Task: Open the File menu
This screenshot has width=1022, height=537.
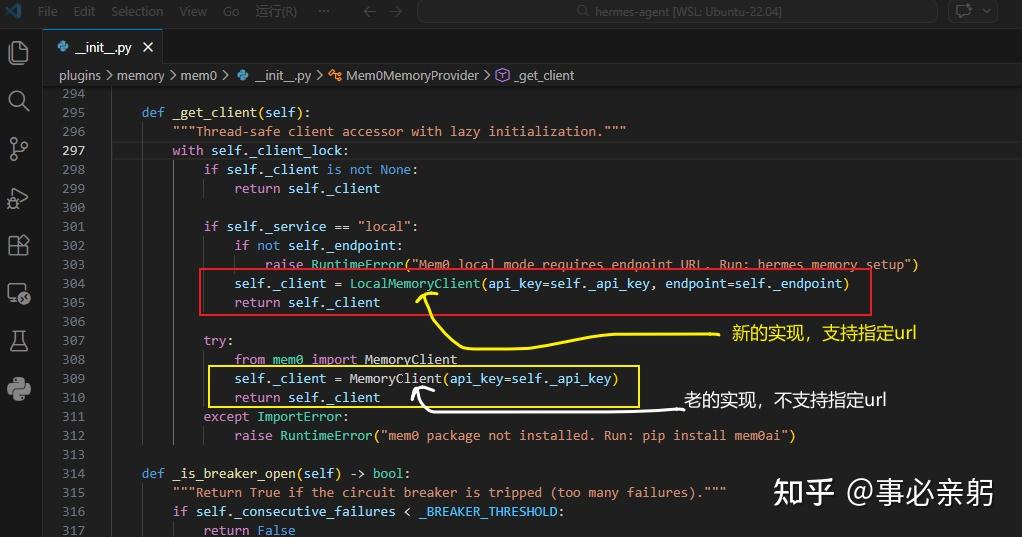Action: click(48, 12)
